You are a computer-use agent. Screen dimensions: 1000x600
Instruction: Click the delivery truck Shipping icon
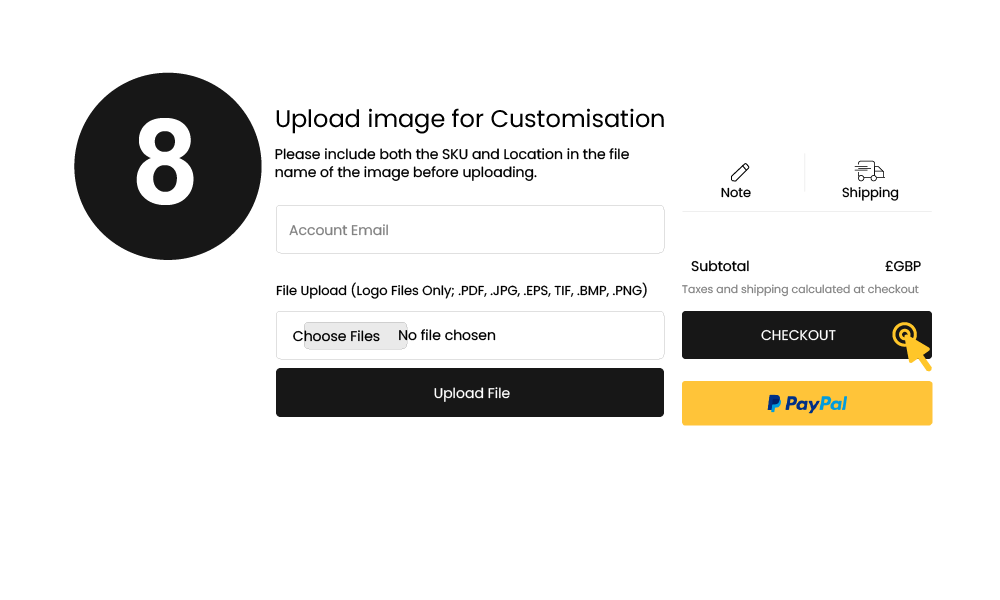[x=869, y=171]
